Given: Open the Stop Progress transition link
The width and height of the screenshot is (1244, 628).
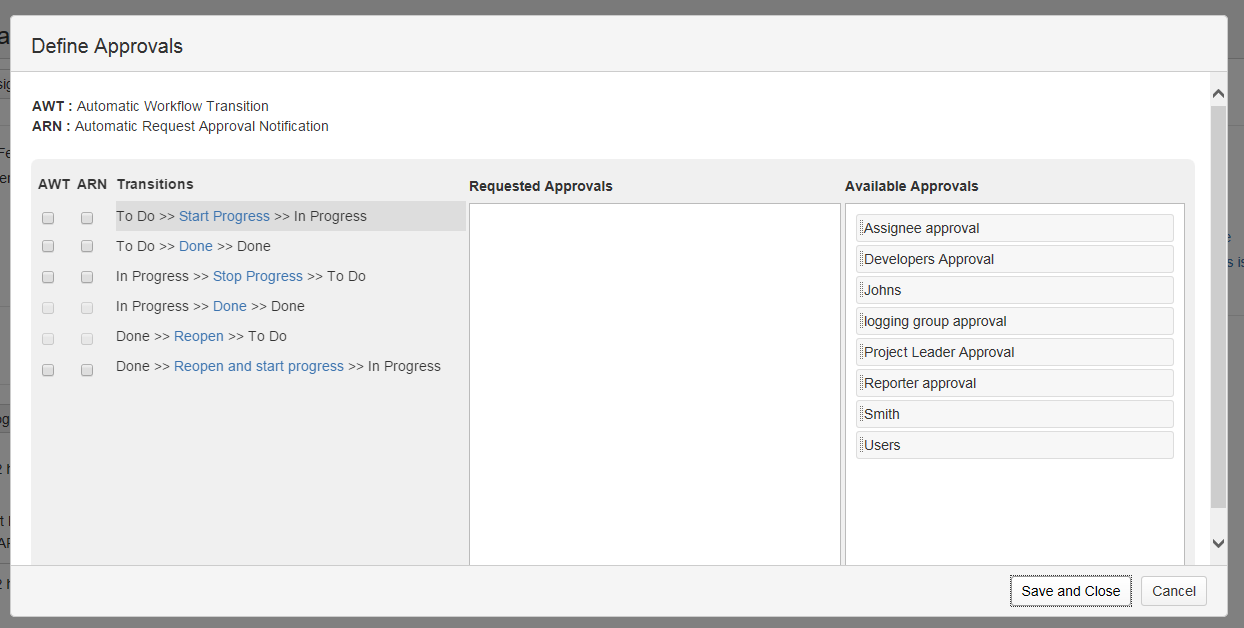Looking at the screenshot, I should 257,277.
